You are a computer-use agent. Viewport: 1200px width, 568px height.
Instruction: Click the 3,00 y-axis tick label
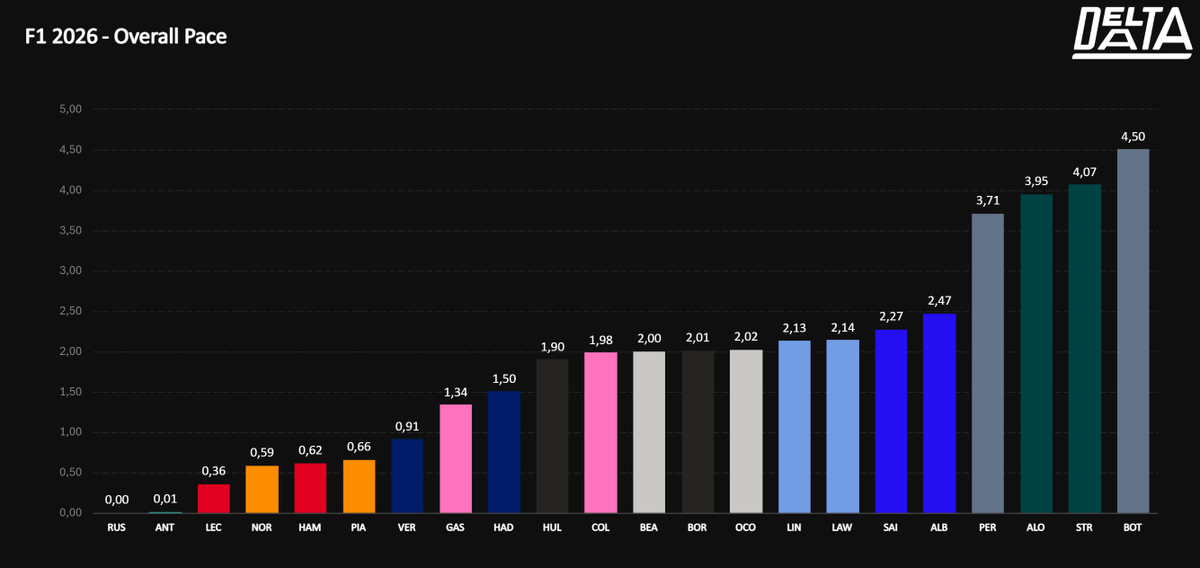click(70, 271)
